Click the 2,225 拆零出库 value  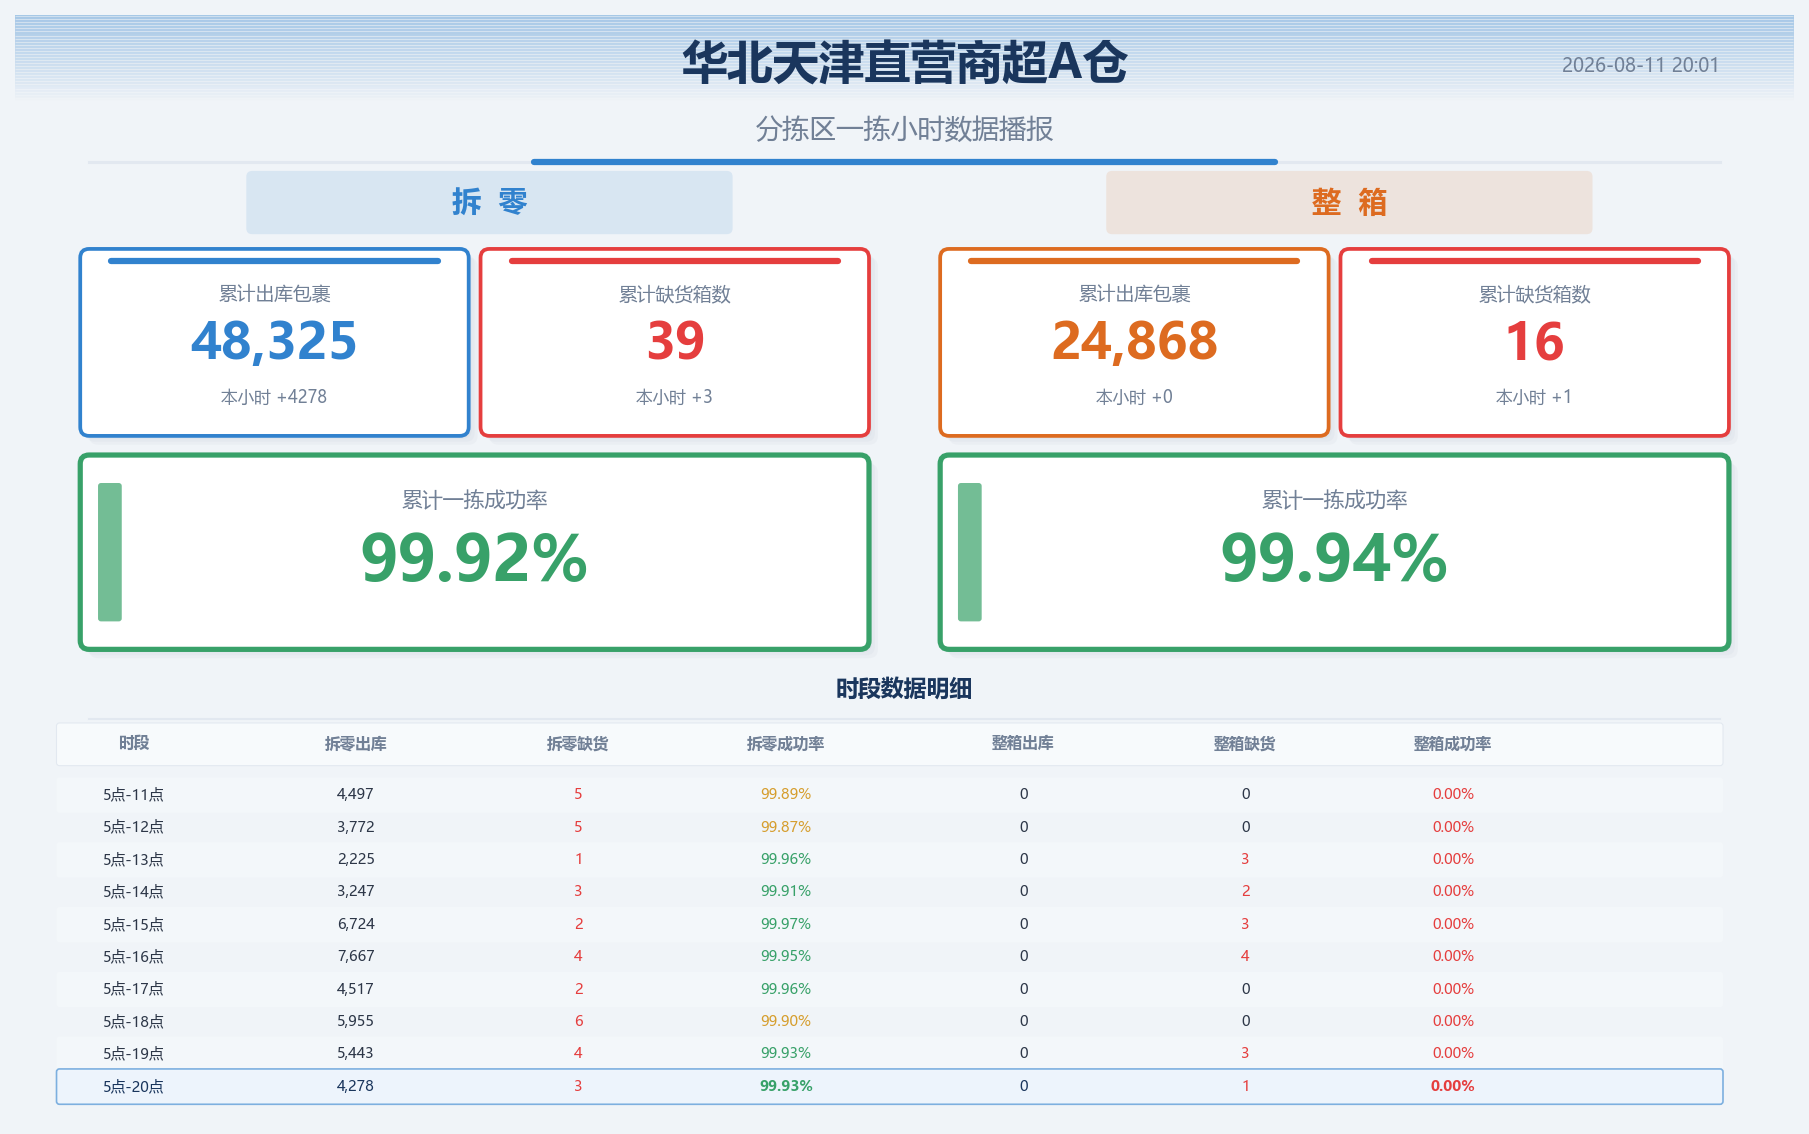355,859
